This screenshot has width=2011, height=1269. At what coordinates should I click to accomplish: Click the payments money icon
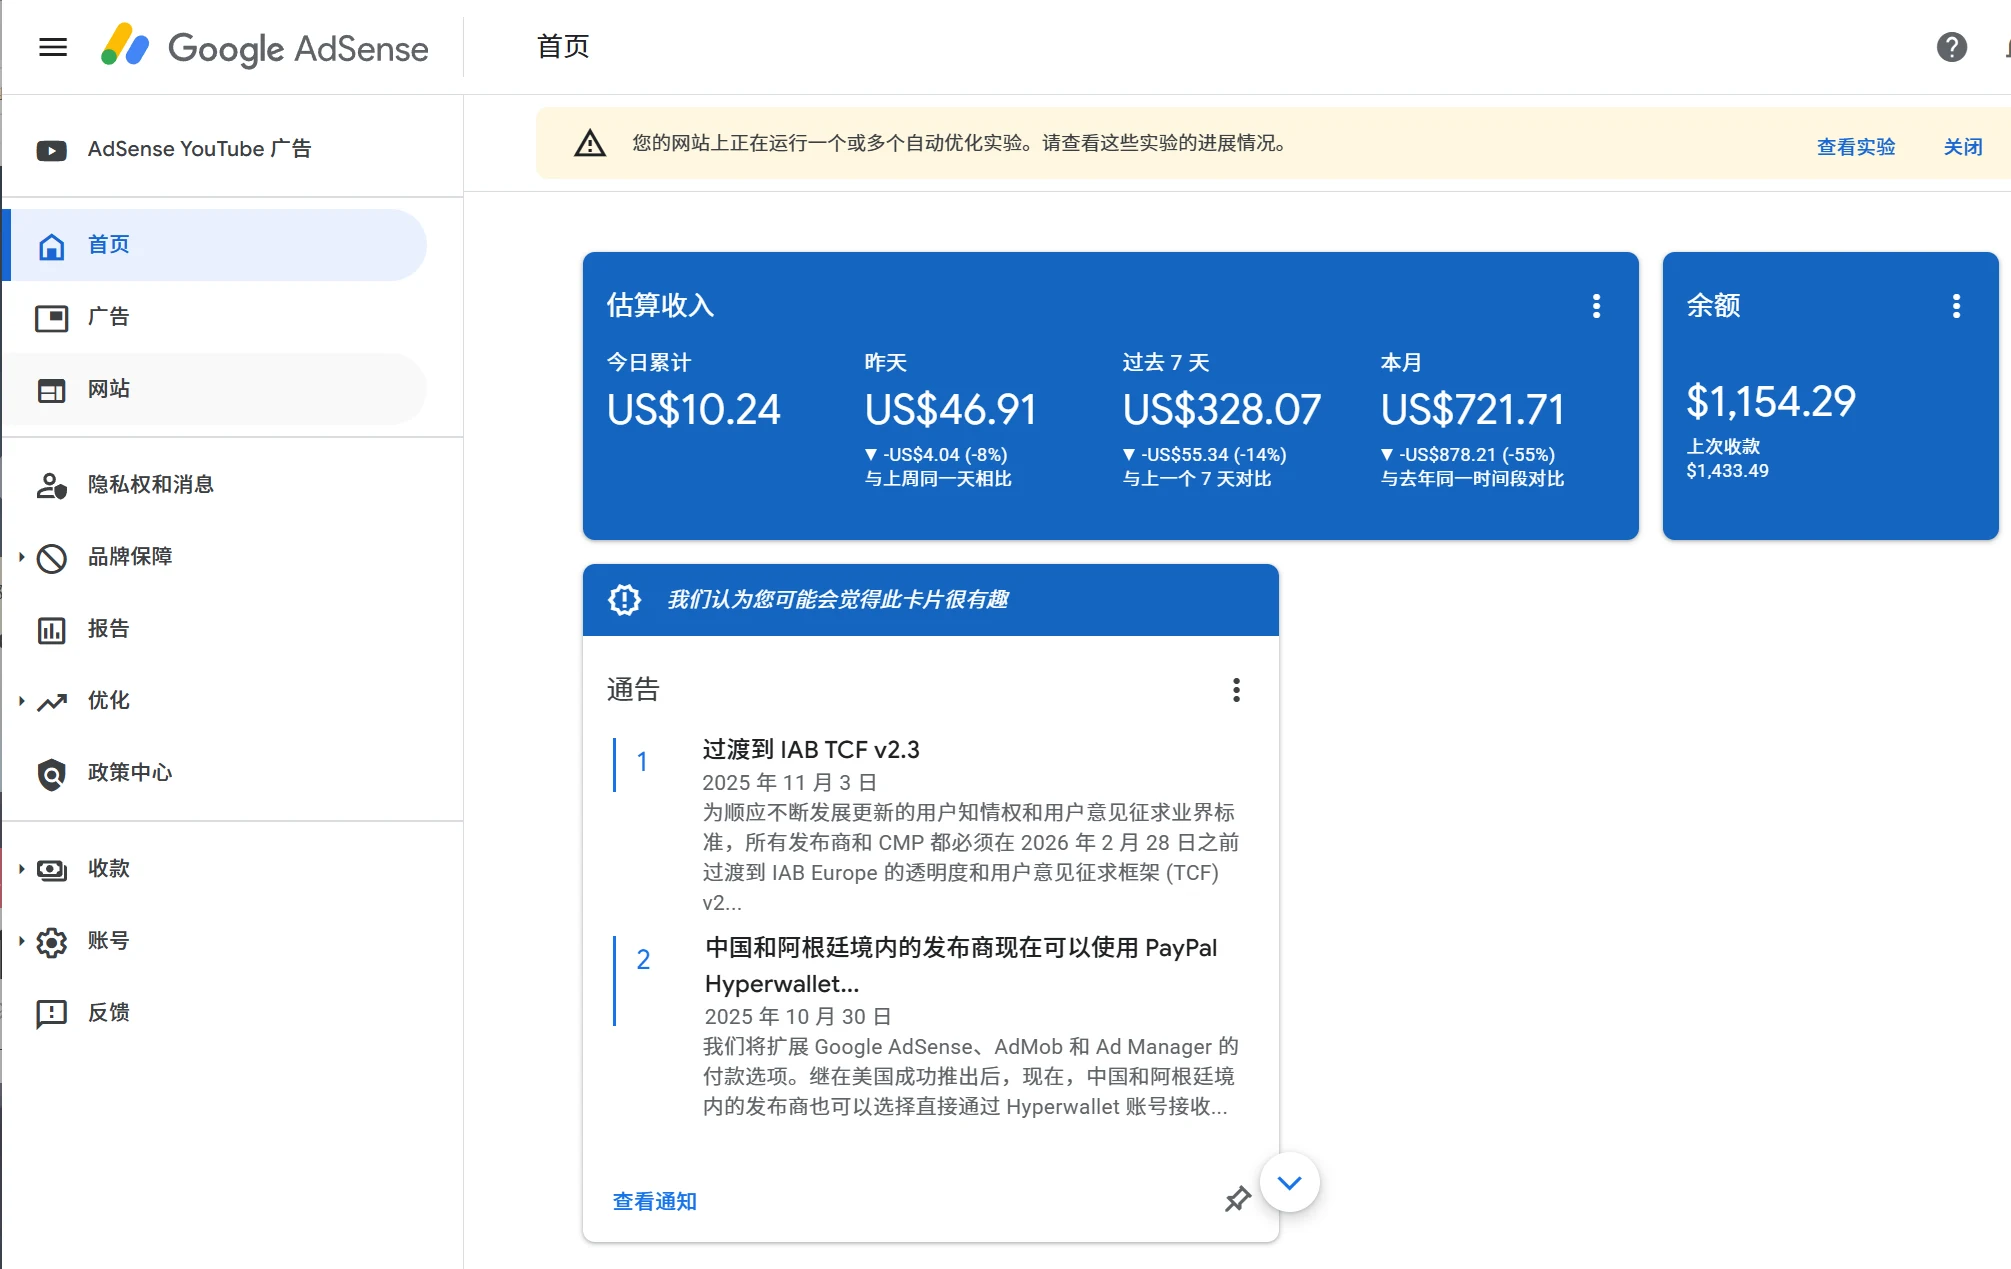coord(52,870)
